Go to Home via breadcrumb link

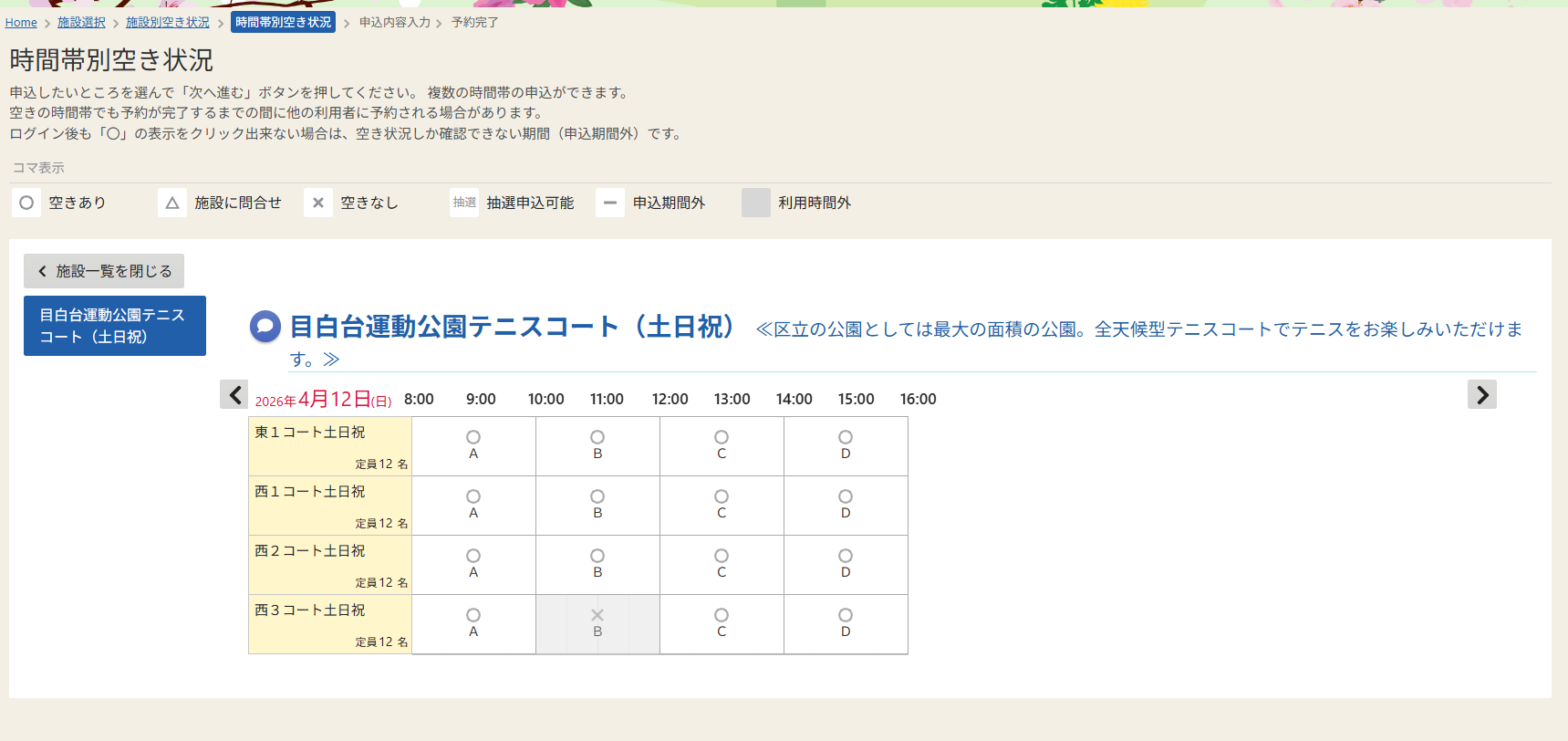[x=21, y=22]
